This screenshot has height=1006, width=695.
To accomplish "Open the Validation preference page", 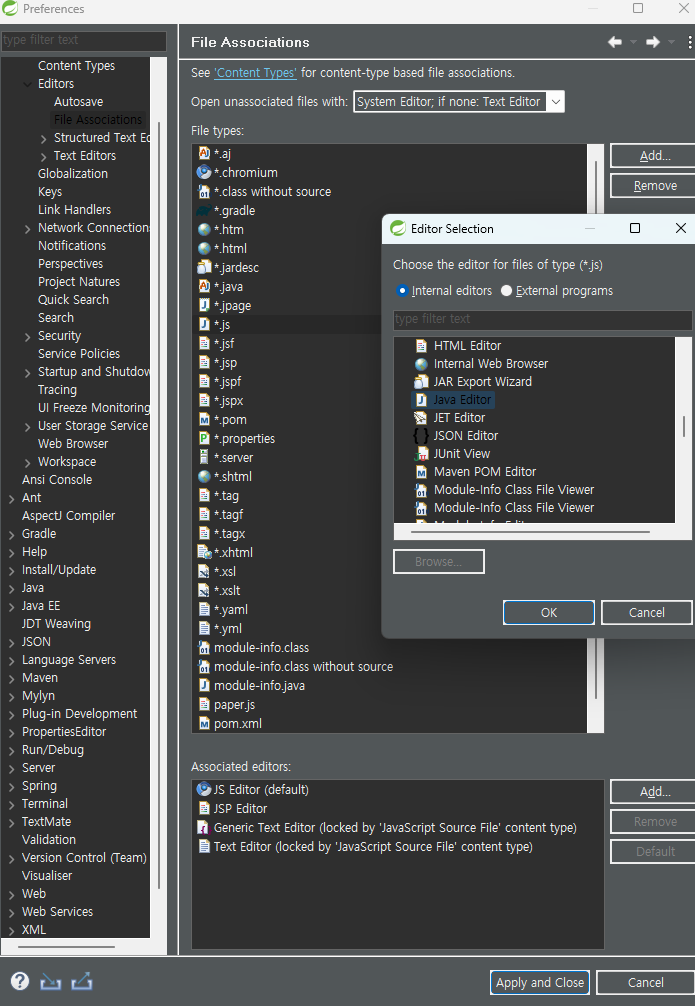I will coord(49,839).
